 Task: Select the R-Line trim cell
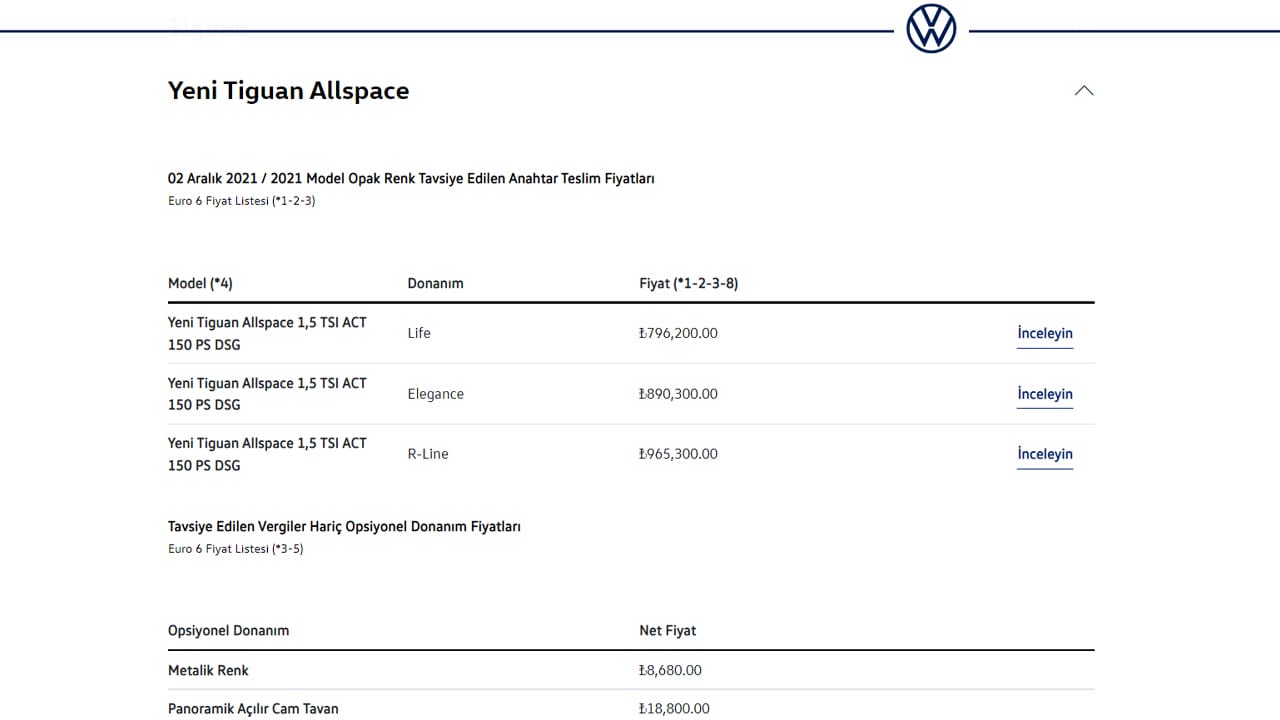428,454
